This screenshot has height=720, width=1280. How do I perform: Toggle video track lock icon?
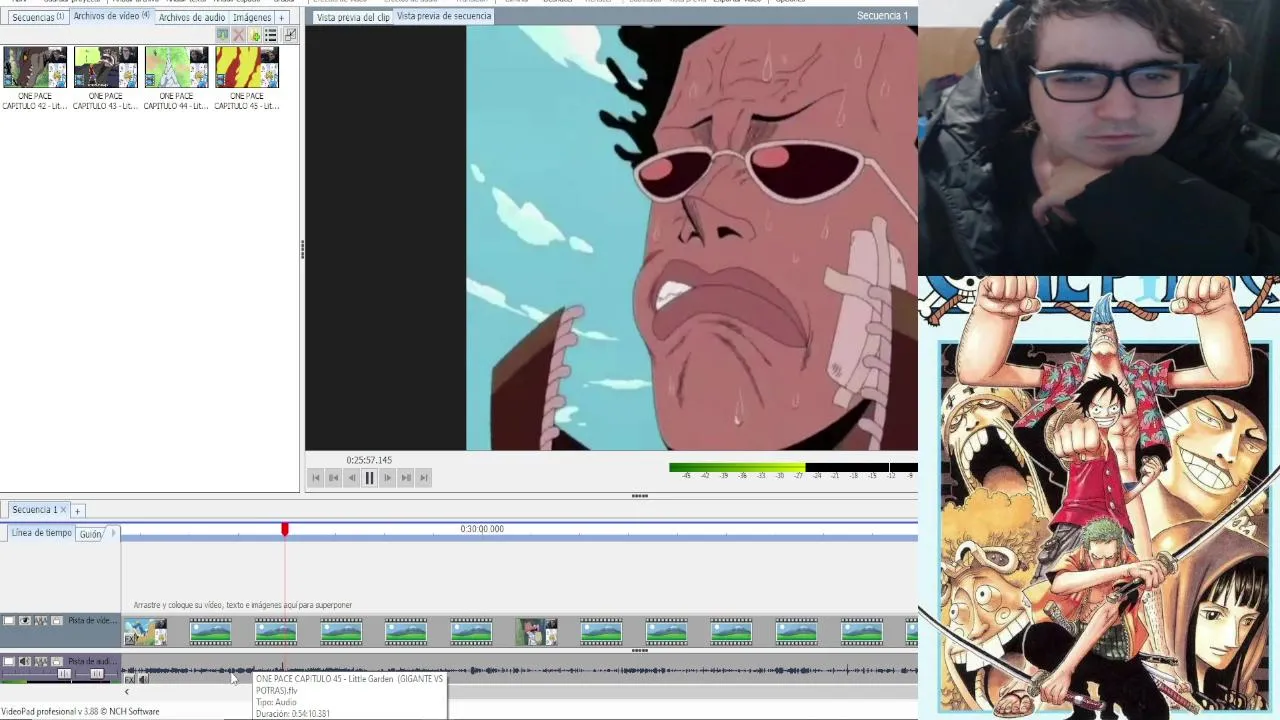point(57,621)
